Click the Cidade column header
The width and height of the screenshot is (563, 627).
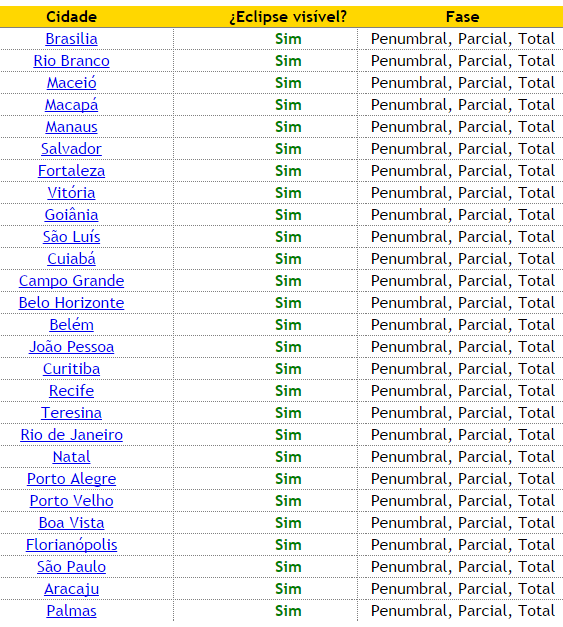[x=71, y=17]
